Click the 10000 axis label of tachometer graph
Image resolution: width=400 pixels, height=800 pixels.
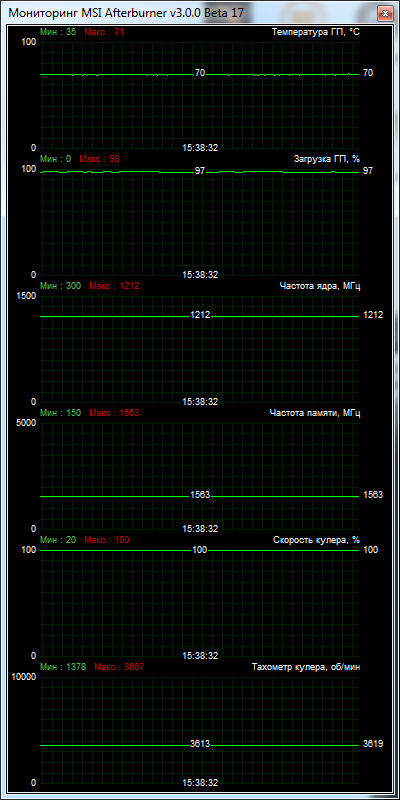click(24, 677)
